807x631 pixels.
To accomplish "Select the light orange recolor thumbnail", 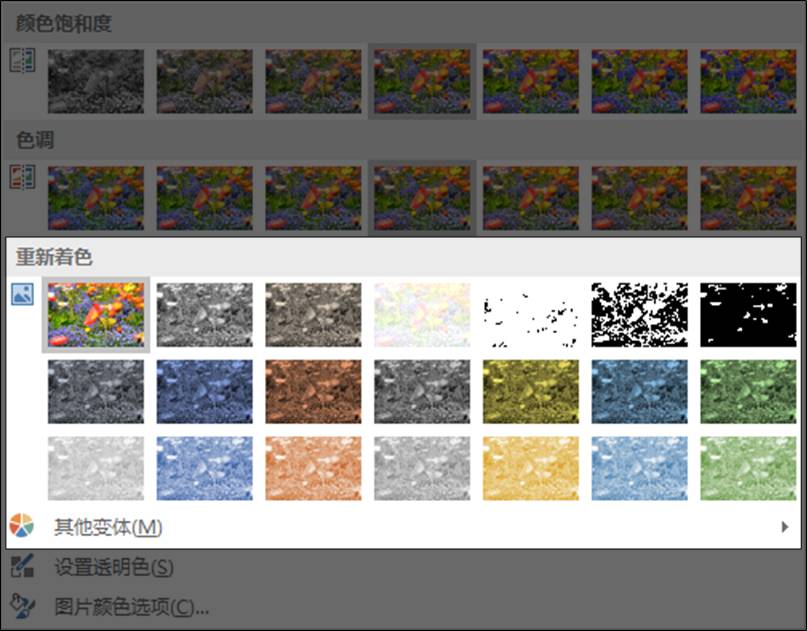I will [x=313, y=468].
